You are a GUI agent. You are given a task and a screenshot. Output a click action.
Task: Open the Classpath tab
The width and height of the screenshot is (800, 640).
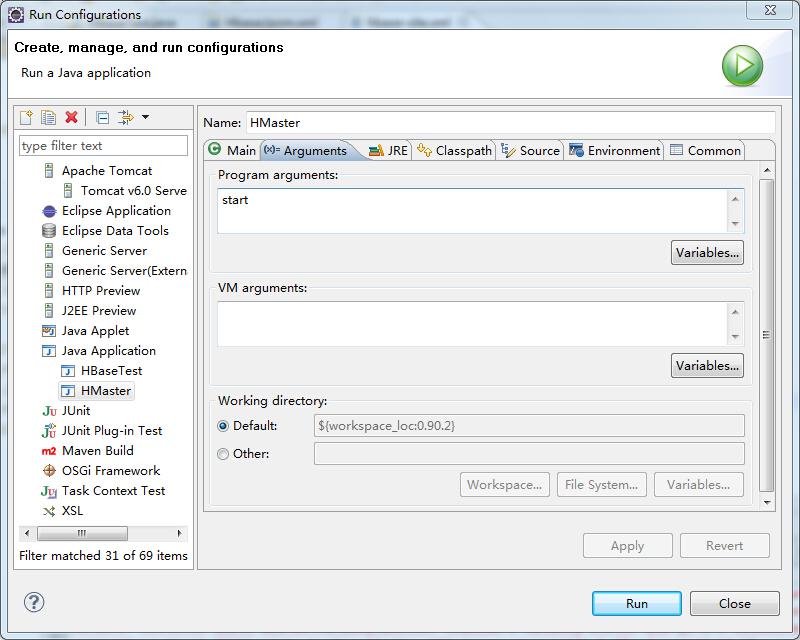point(454,150)
